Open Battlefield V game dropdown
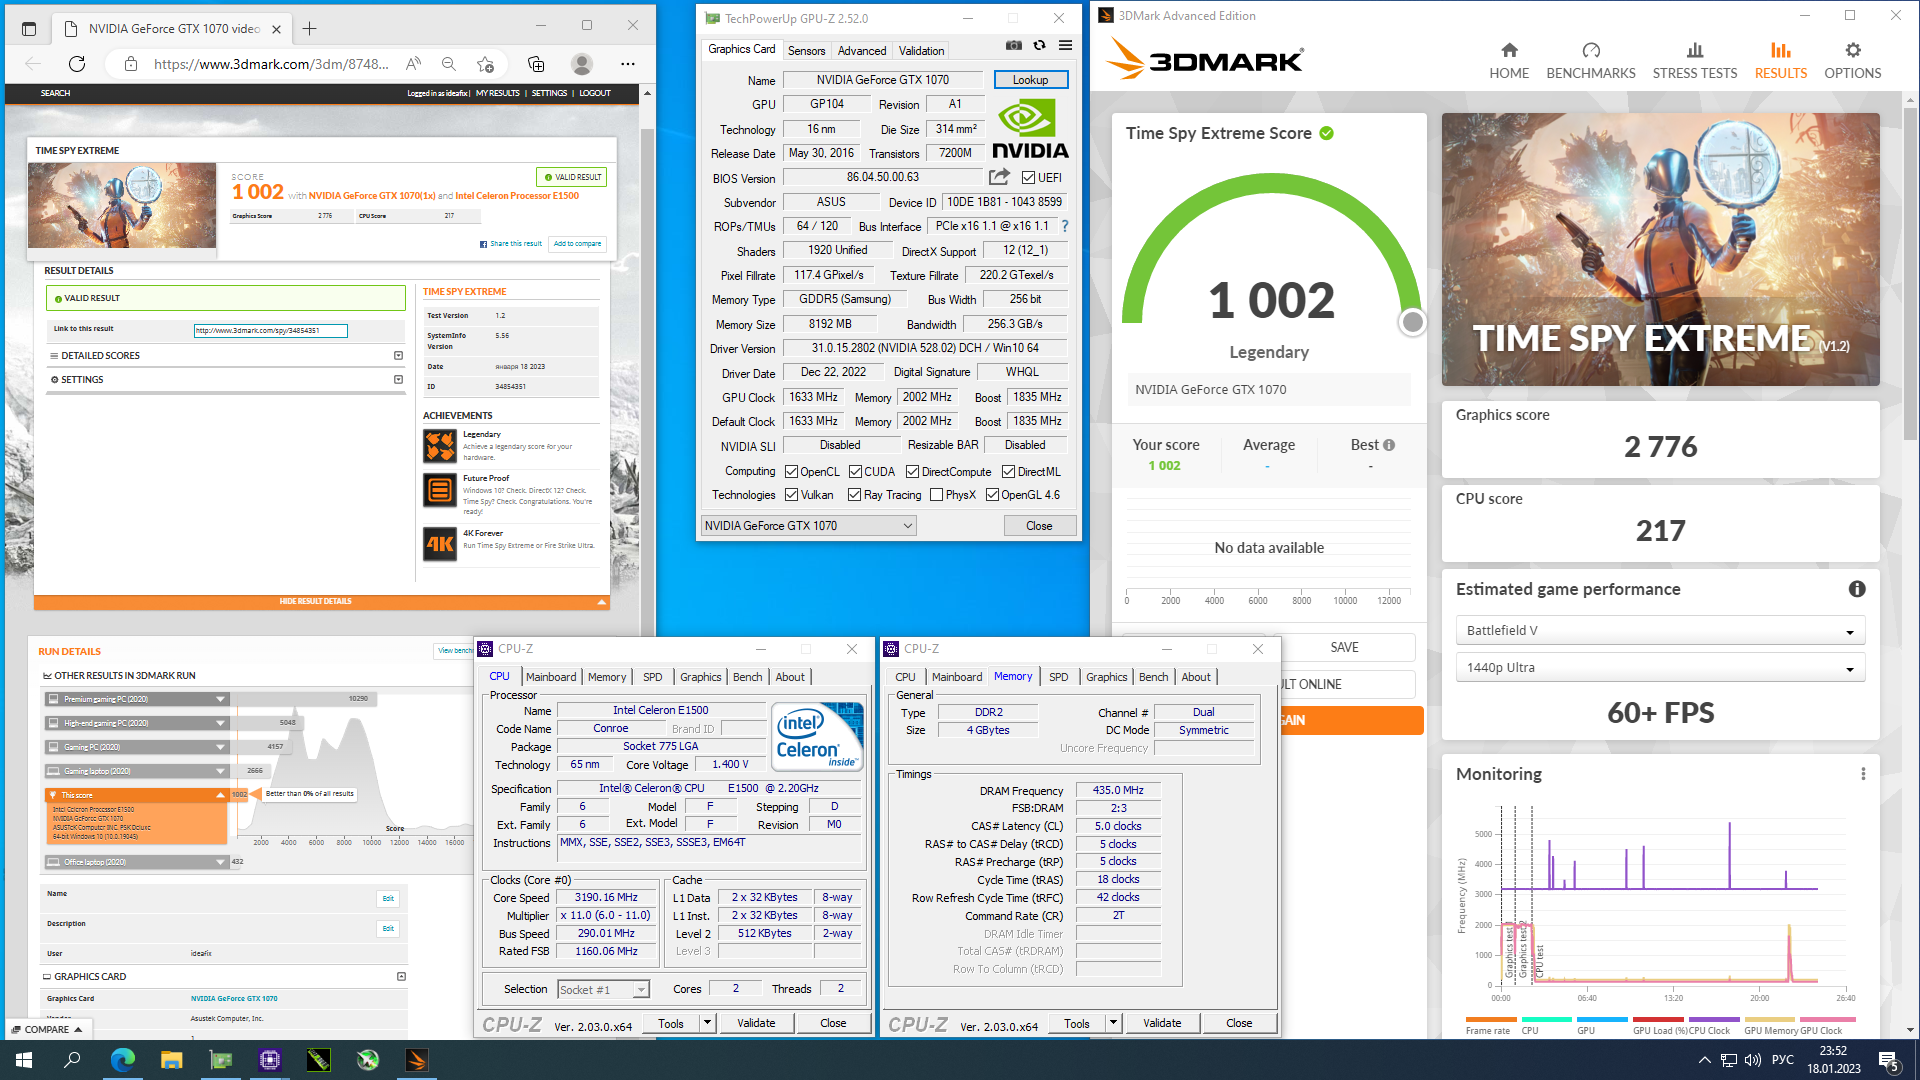 1660,631
